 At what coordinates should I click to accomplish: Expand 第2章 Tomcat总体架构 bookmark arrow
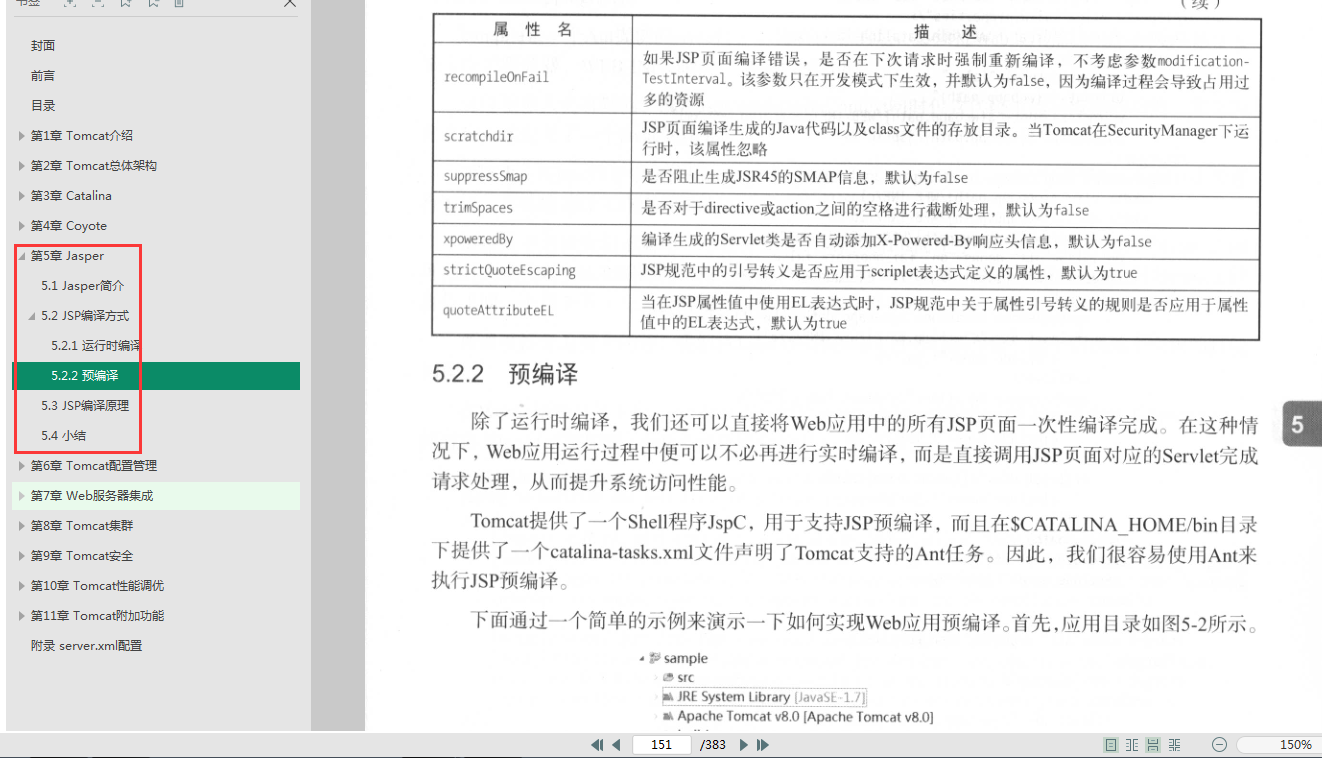(22, 166)
